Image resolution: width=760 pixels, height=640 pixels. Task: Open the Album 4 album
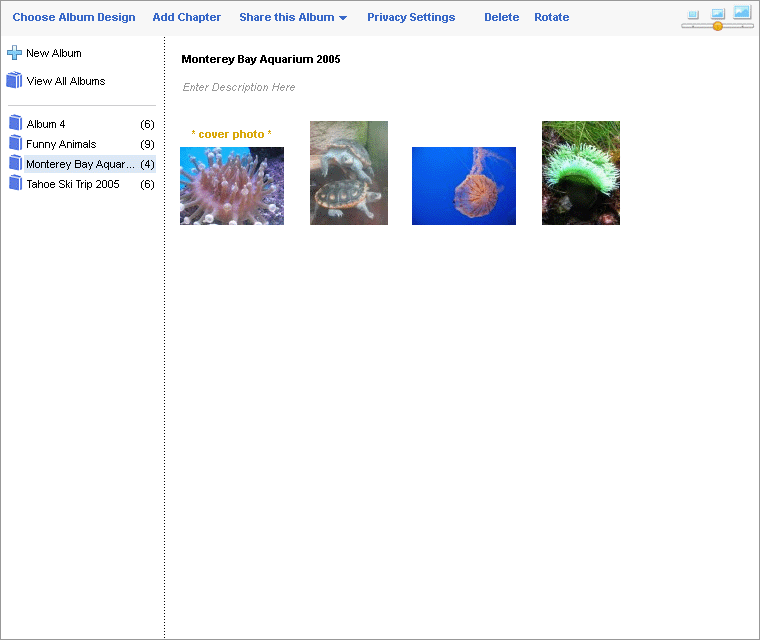[x=46, y=124]
